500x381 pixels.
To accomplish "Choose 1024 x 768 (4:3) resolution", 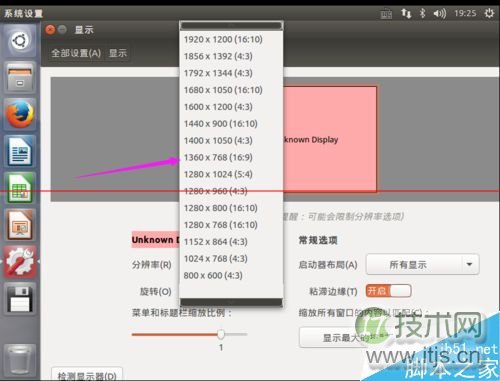I will pyautogui.click(x=216, y=259).
